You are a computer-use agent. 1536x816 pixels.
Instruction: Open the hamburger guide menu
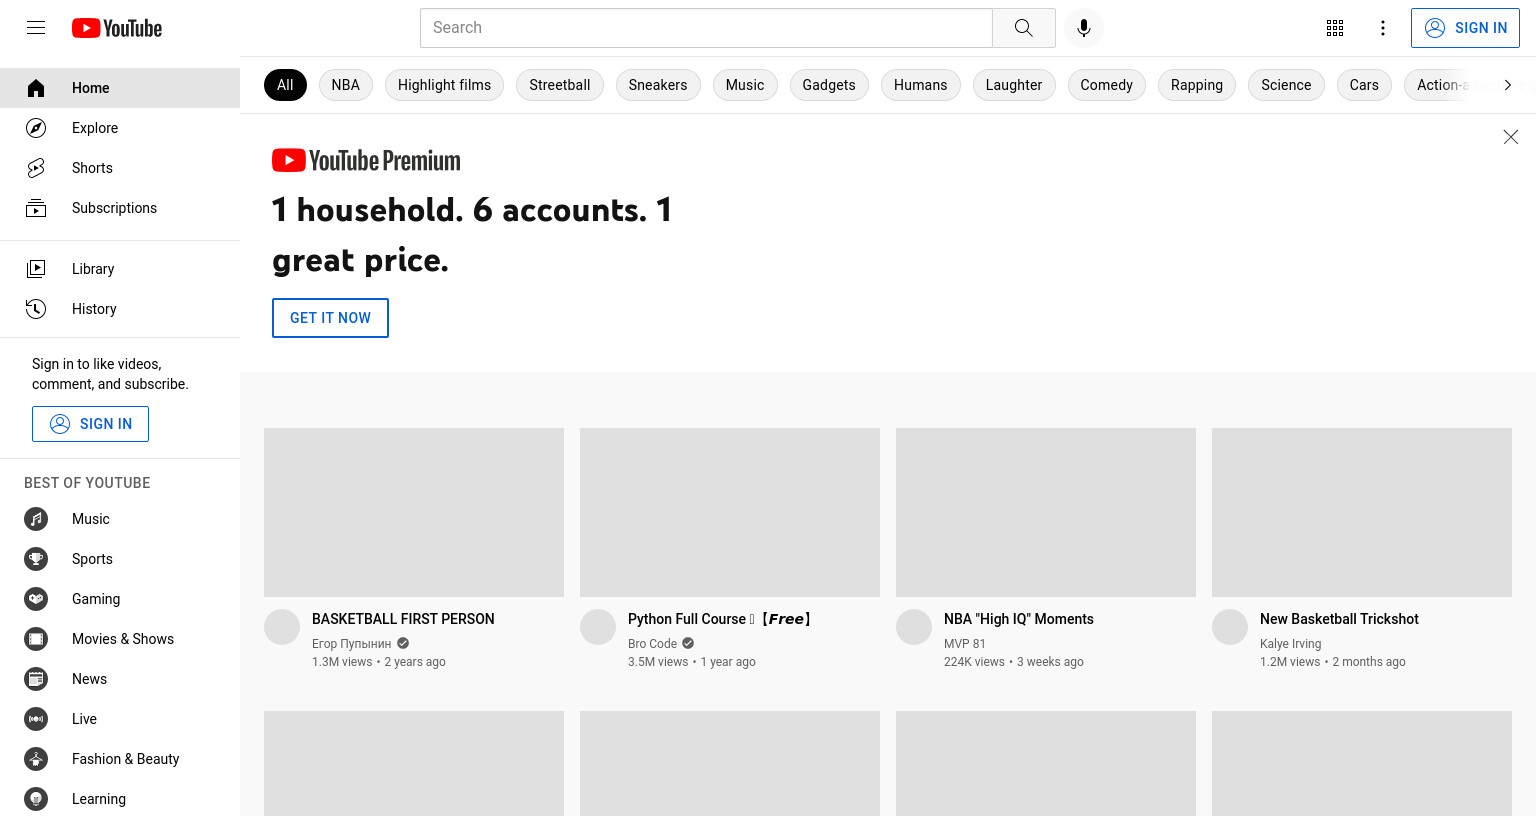tap(36, 28)
